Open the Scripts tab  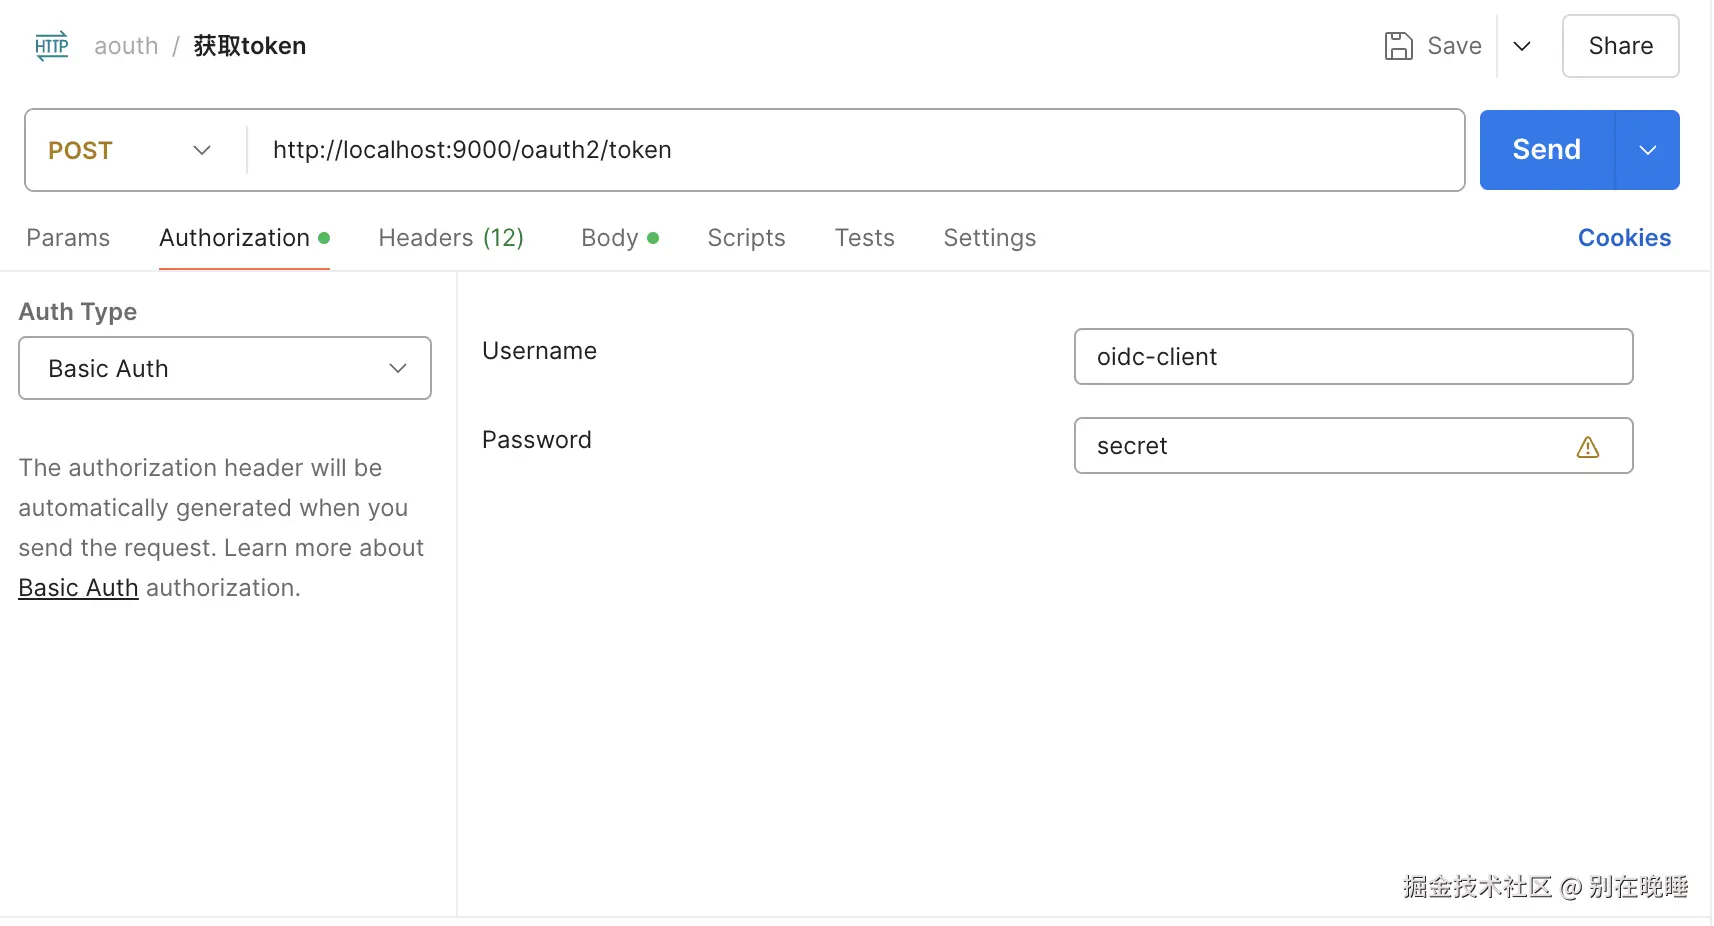[x=746, y=238]
